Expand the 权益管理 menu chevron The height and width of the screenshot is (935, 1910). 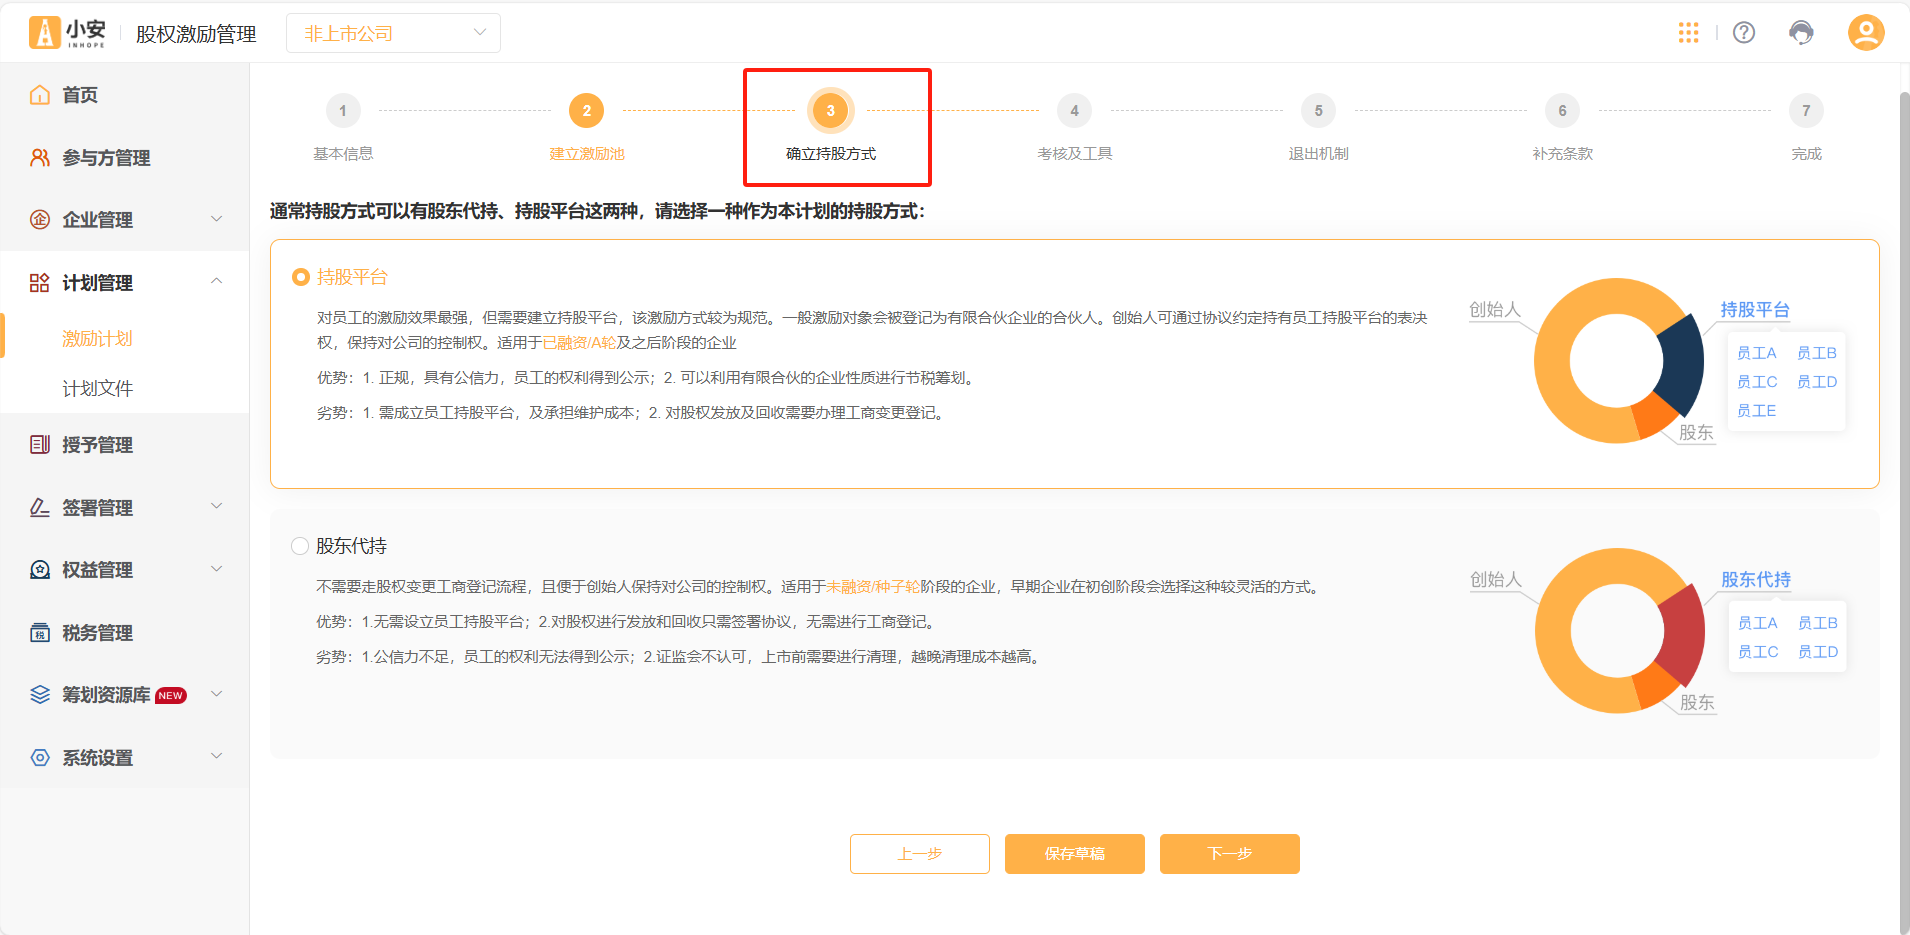(217, 569)
